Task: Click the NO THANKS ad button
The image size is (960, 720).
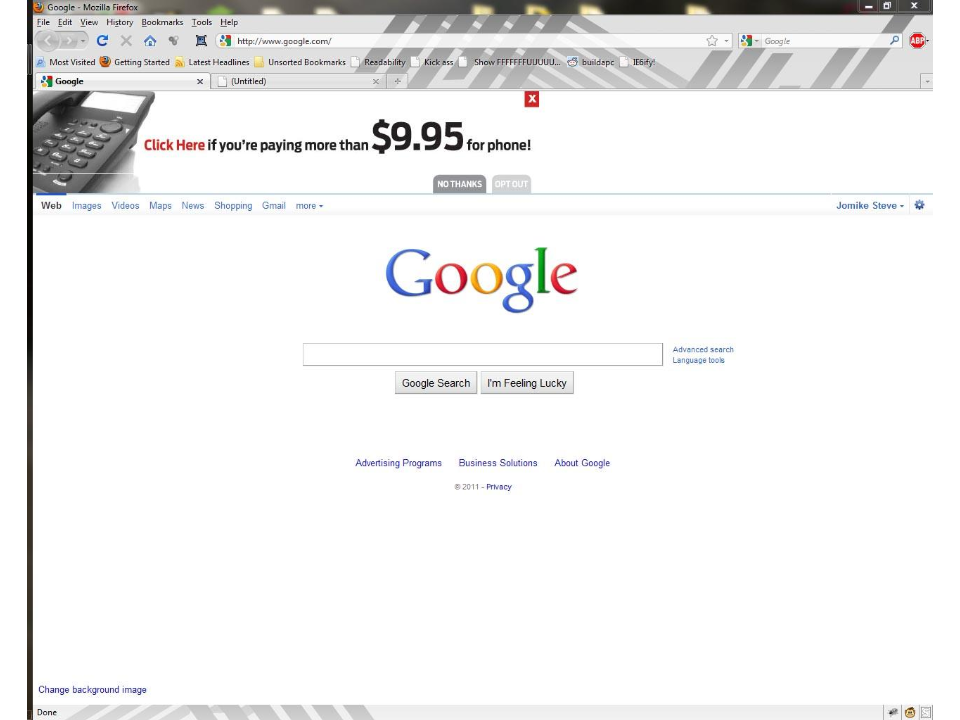Action: point(459,184)
